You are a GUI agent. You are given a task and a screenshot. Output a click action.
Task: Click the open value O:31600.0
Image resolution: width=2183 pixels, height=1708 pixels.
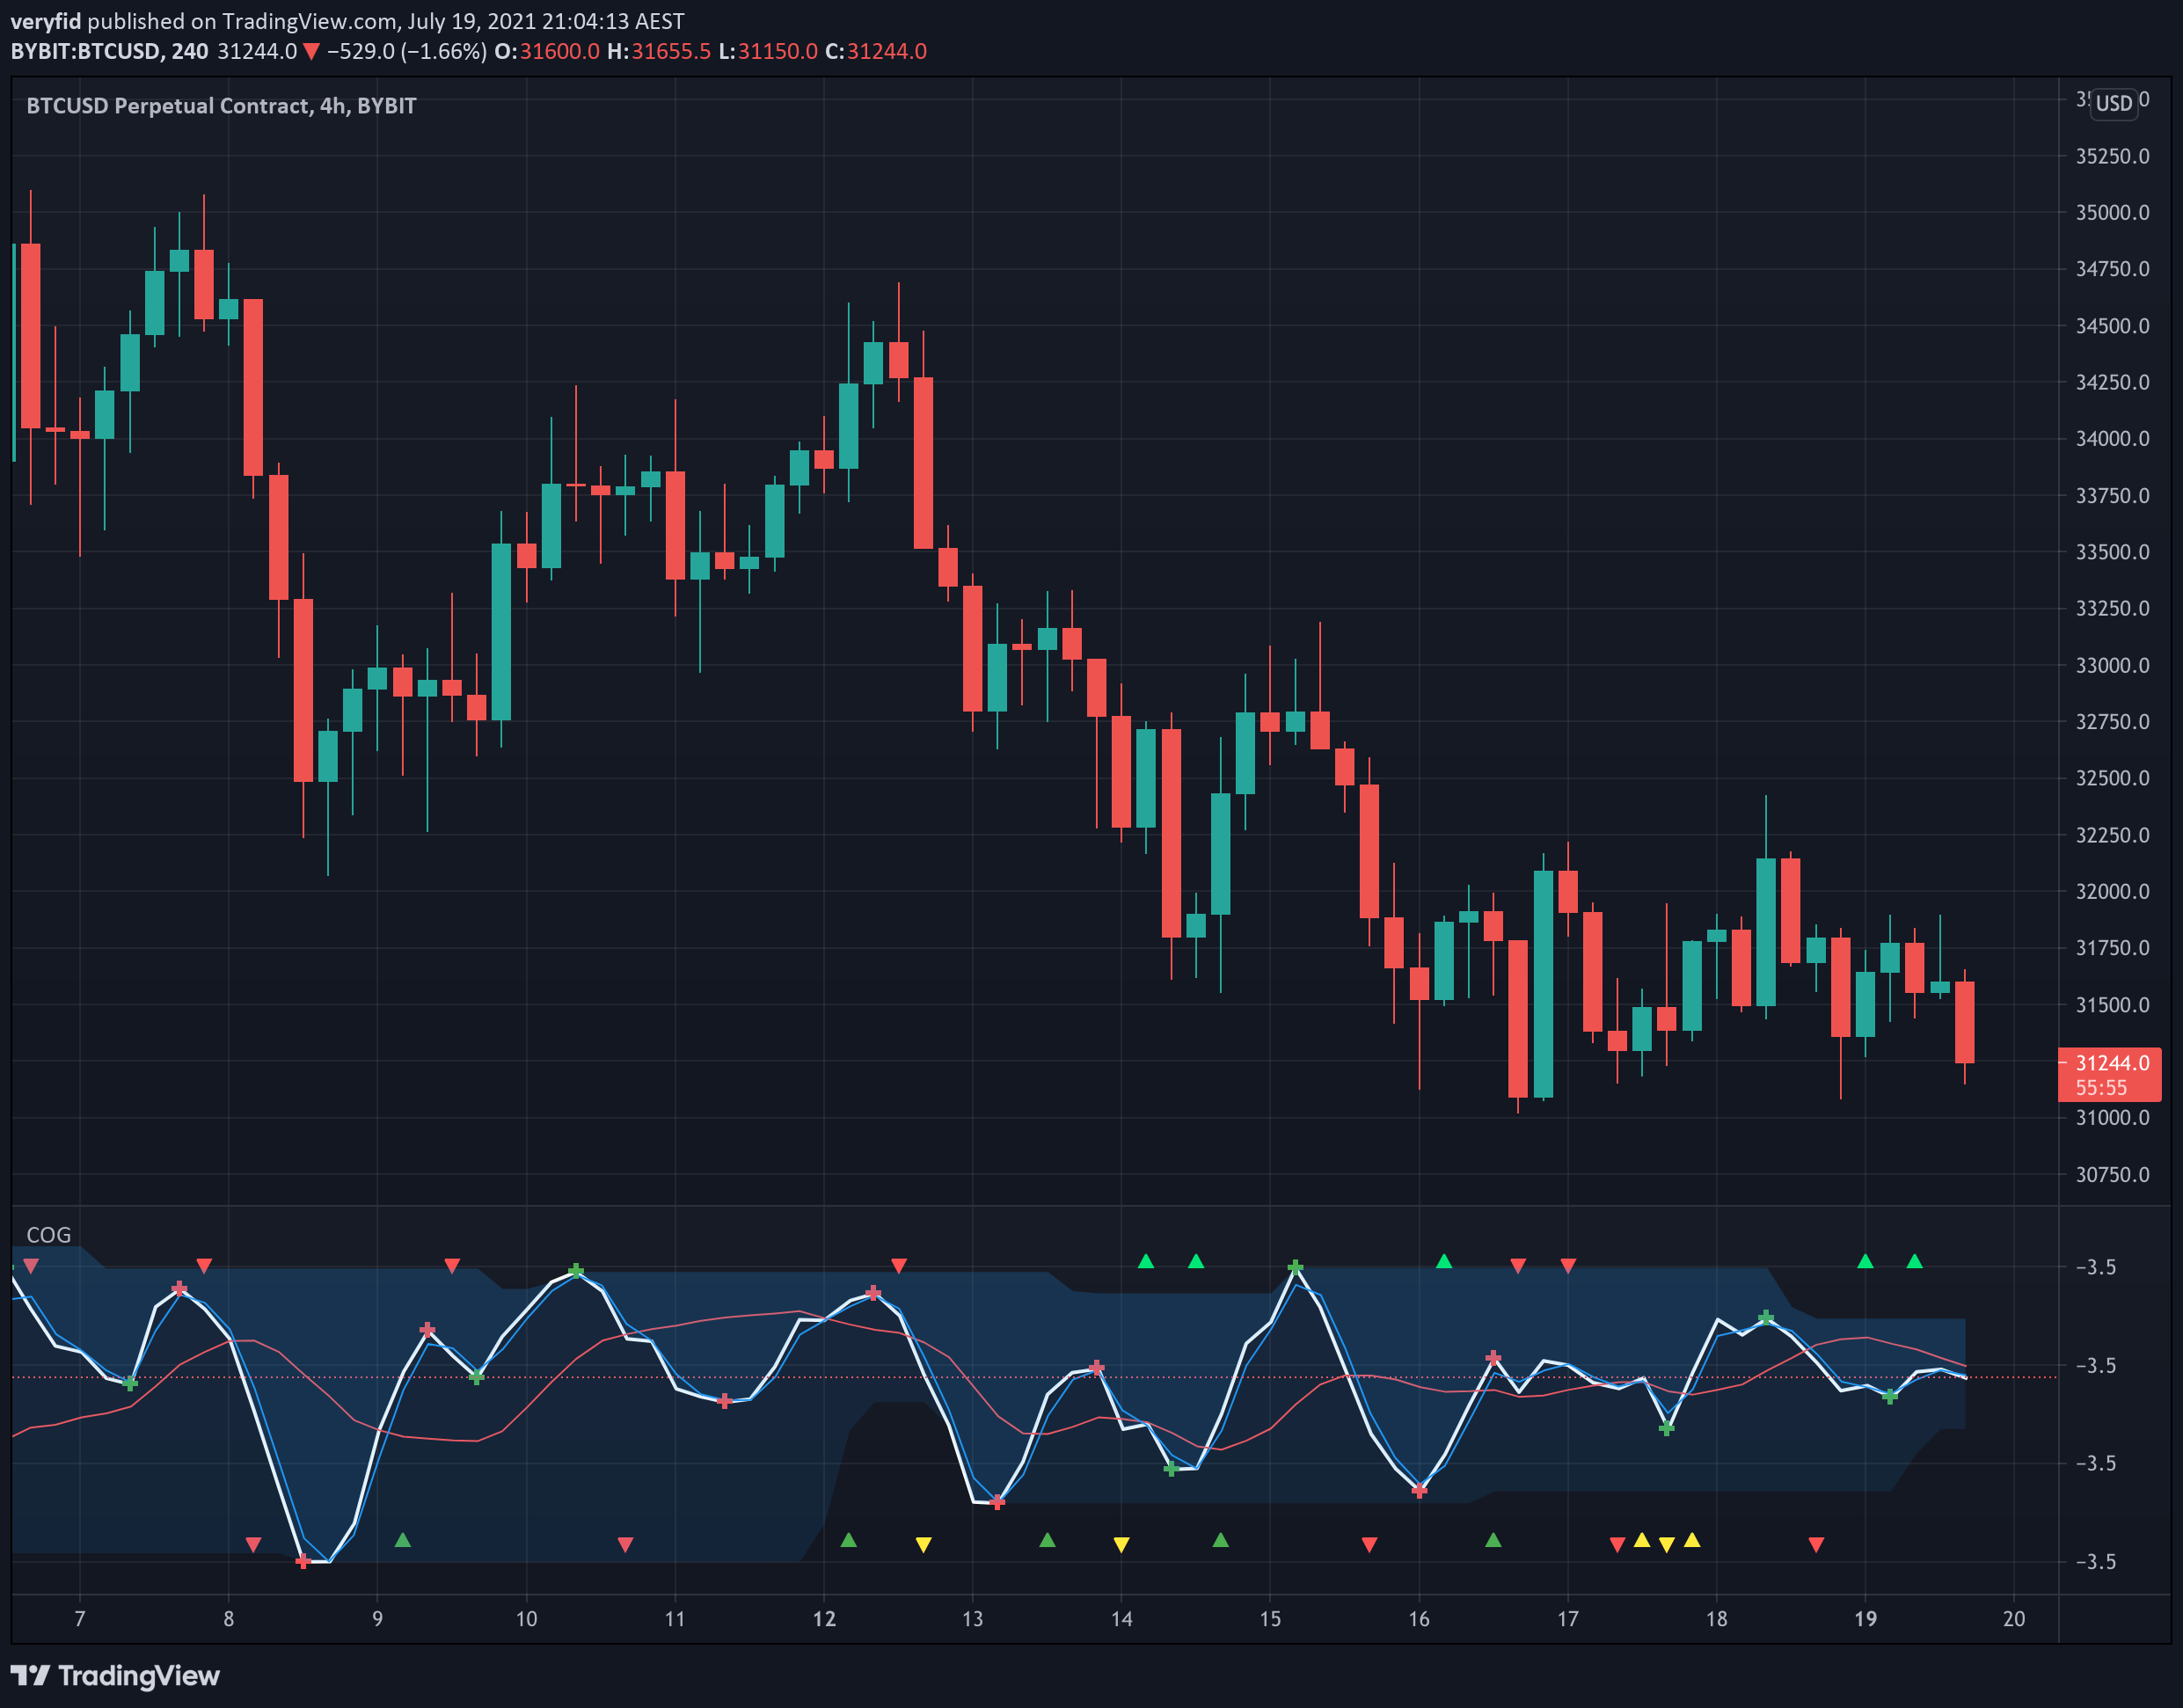(547, 51)
